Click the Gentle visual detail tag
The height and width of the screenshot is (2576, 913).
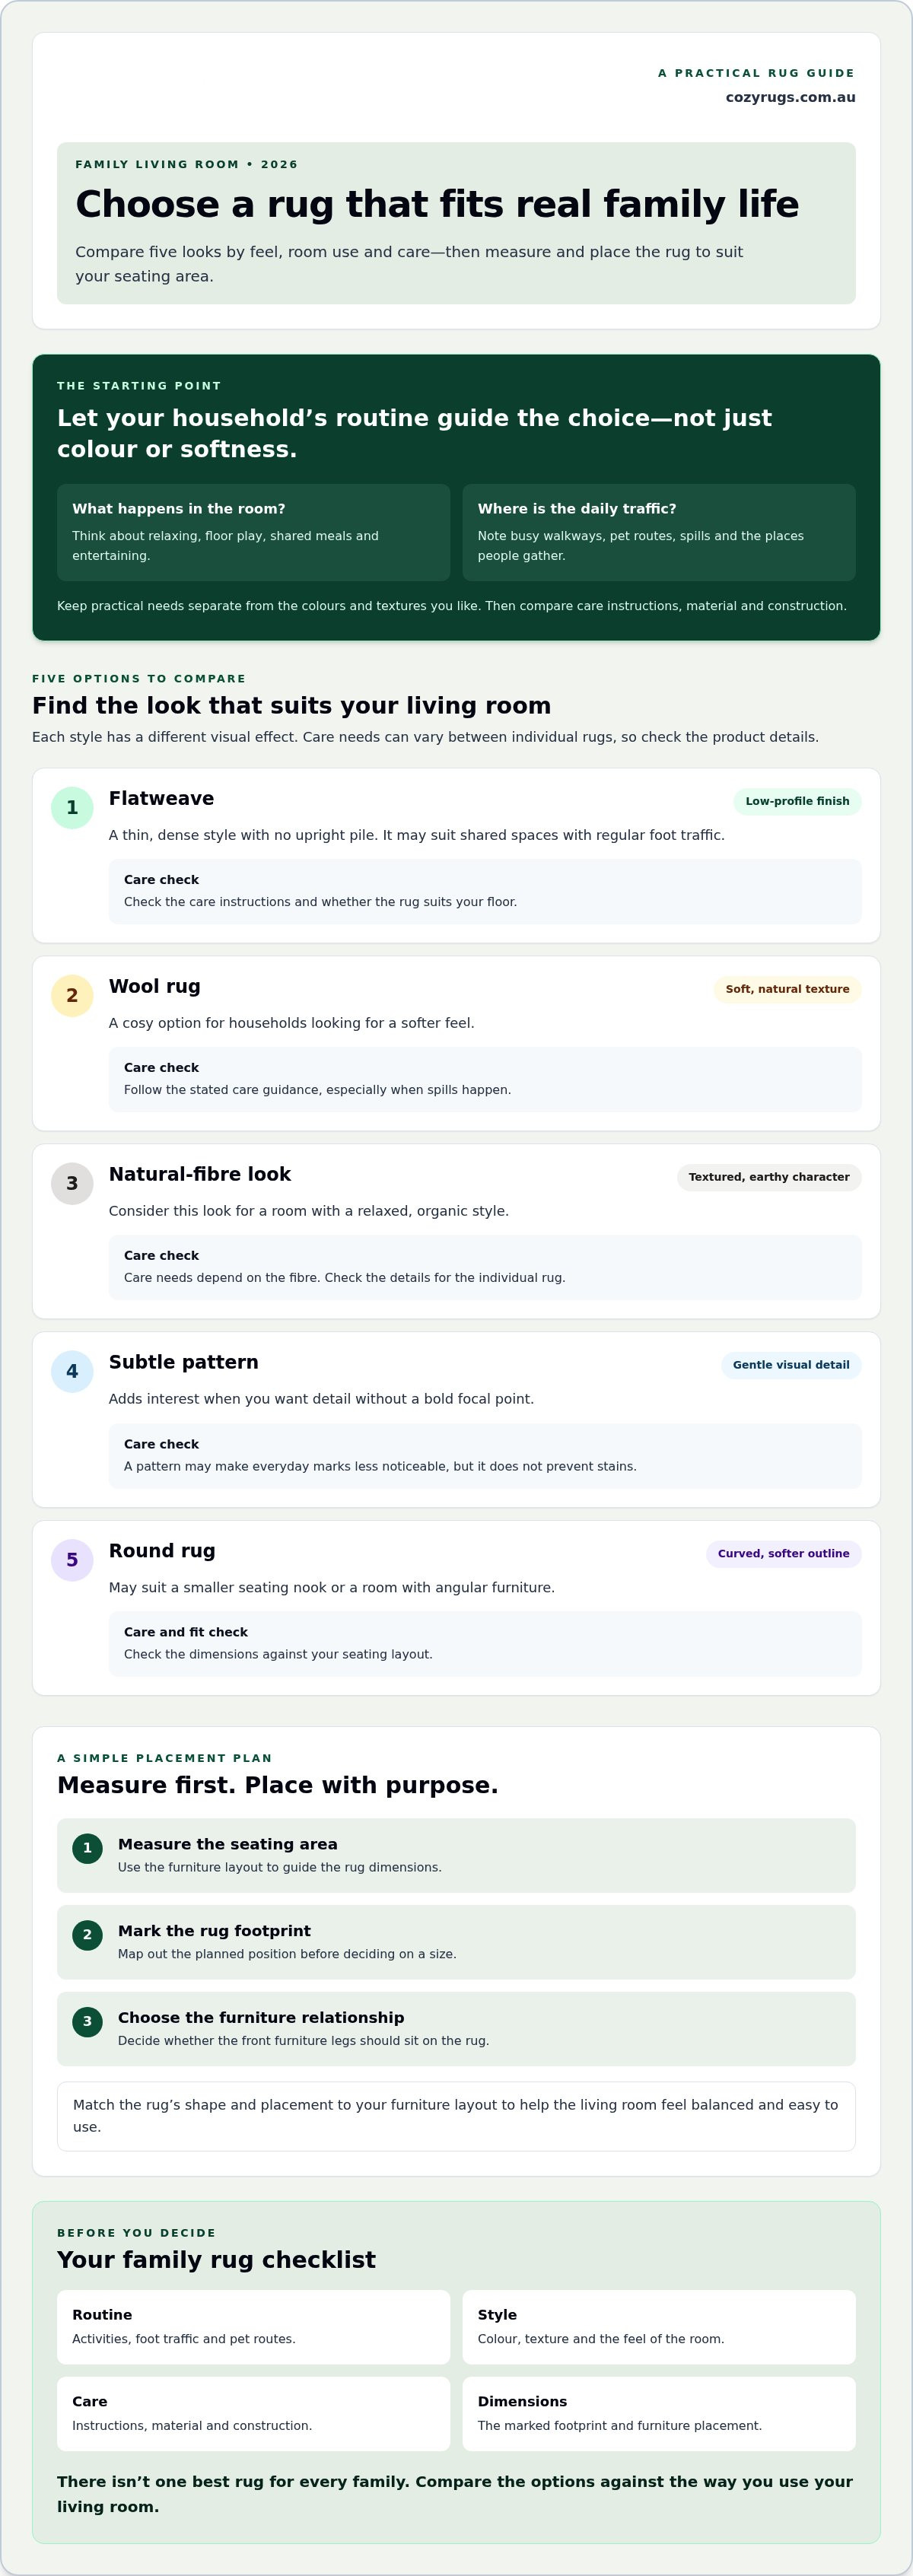pos(791,1365)
